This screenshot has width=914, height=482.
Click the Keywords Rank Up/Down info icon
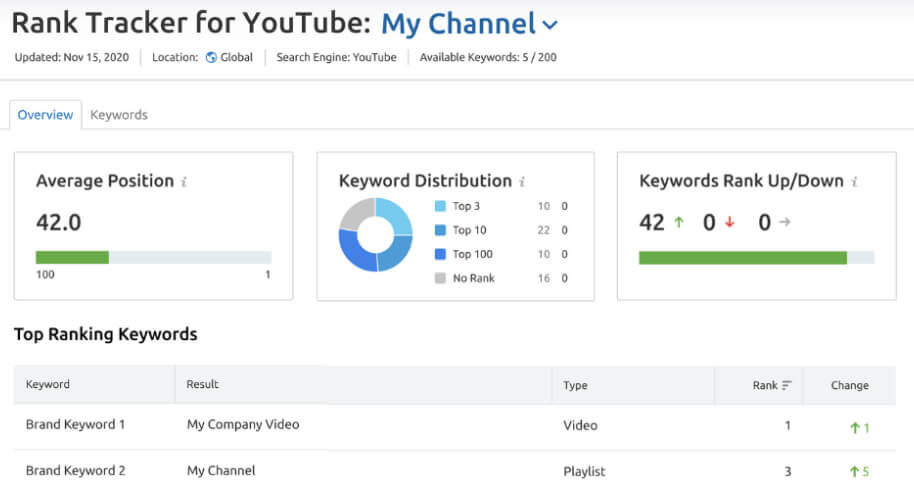pyautogui.click(x=854, y=182)
